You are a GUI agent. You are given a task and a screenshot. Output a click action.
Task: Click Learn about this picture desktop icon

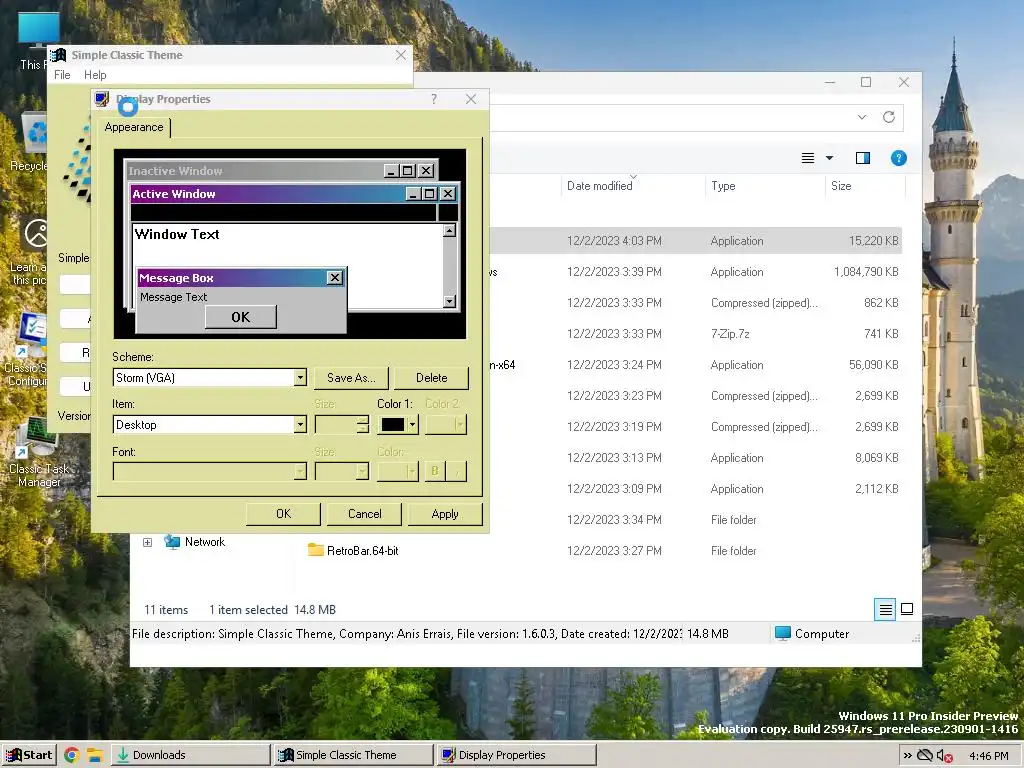tap(29, 251)
